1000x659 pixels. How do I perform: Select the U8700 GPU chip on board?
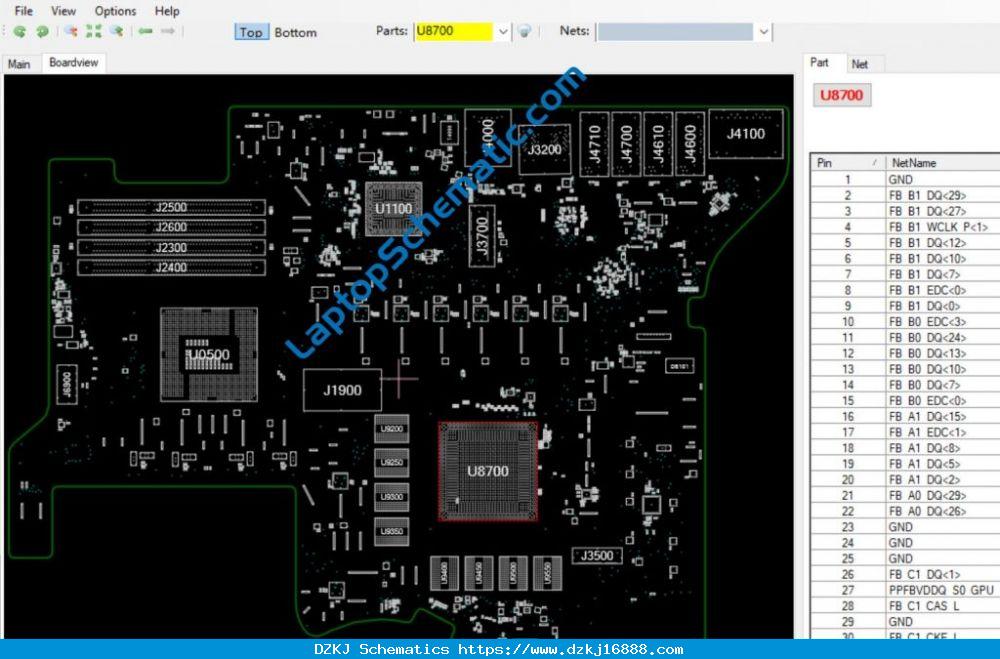[488, 471]
